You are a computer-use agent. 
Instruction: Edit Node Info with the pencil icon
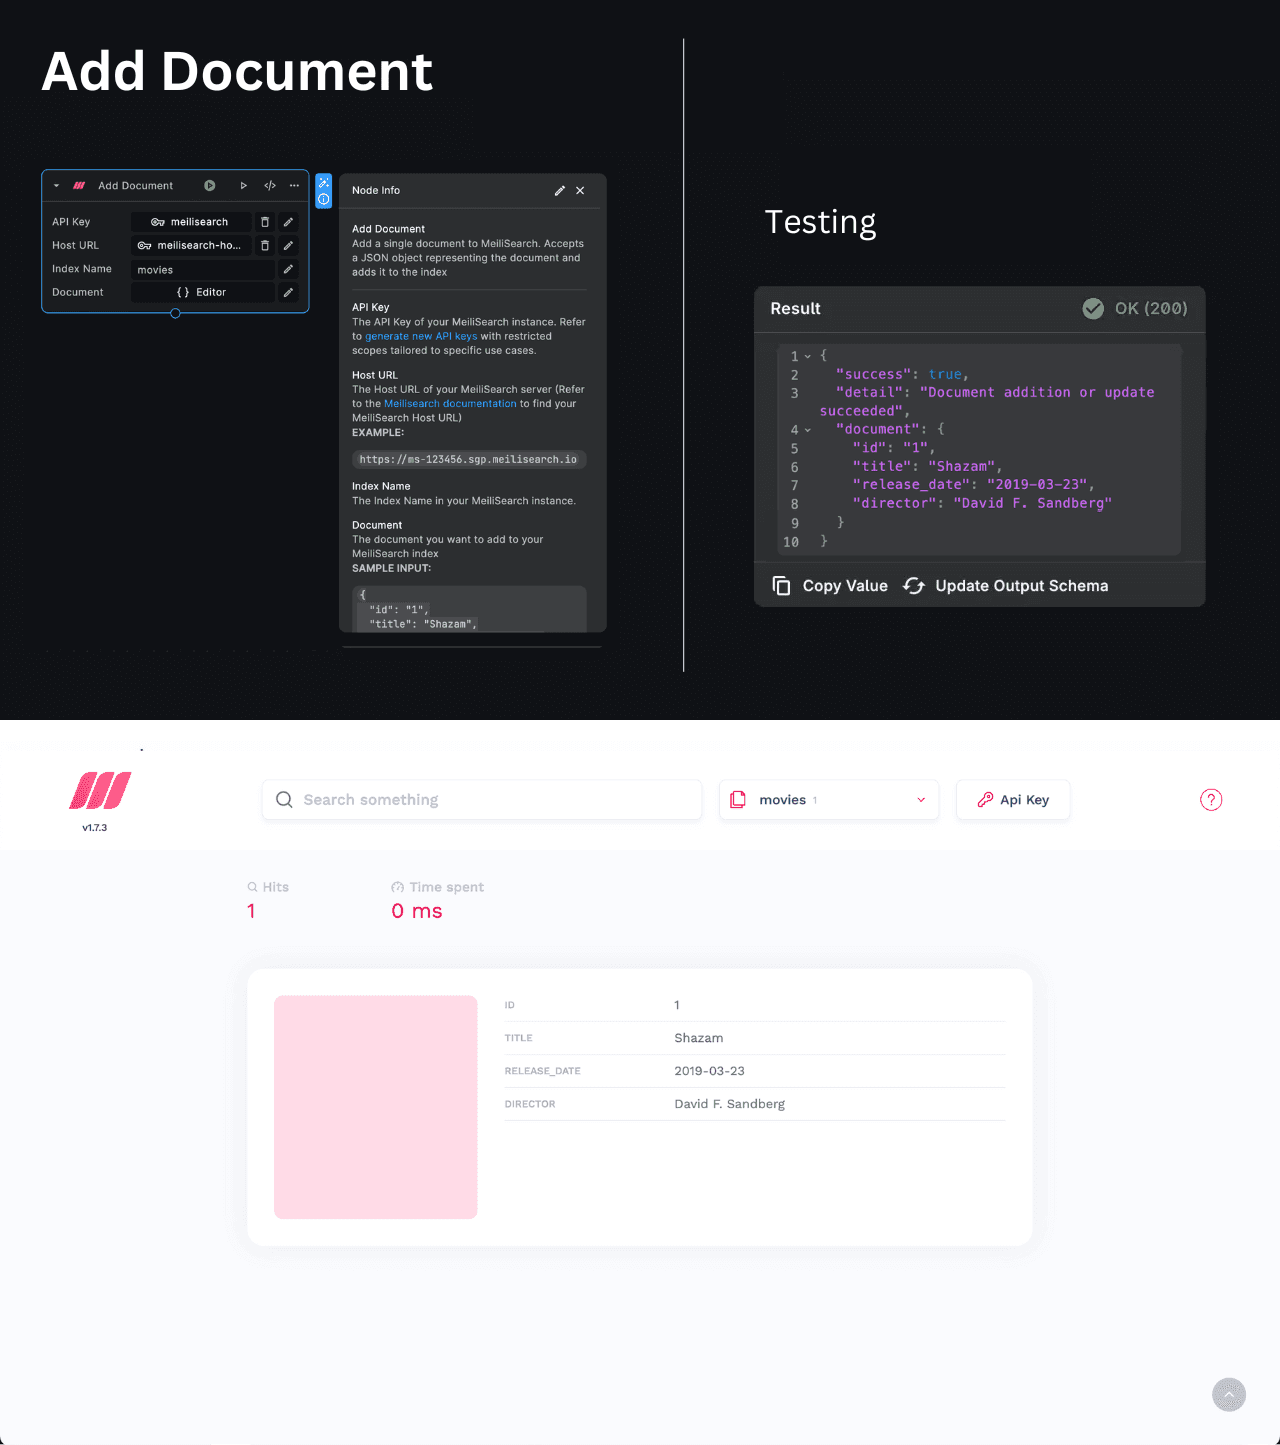click(x=560, y=190)
